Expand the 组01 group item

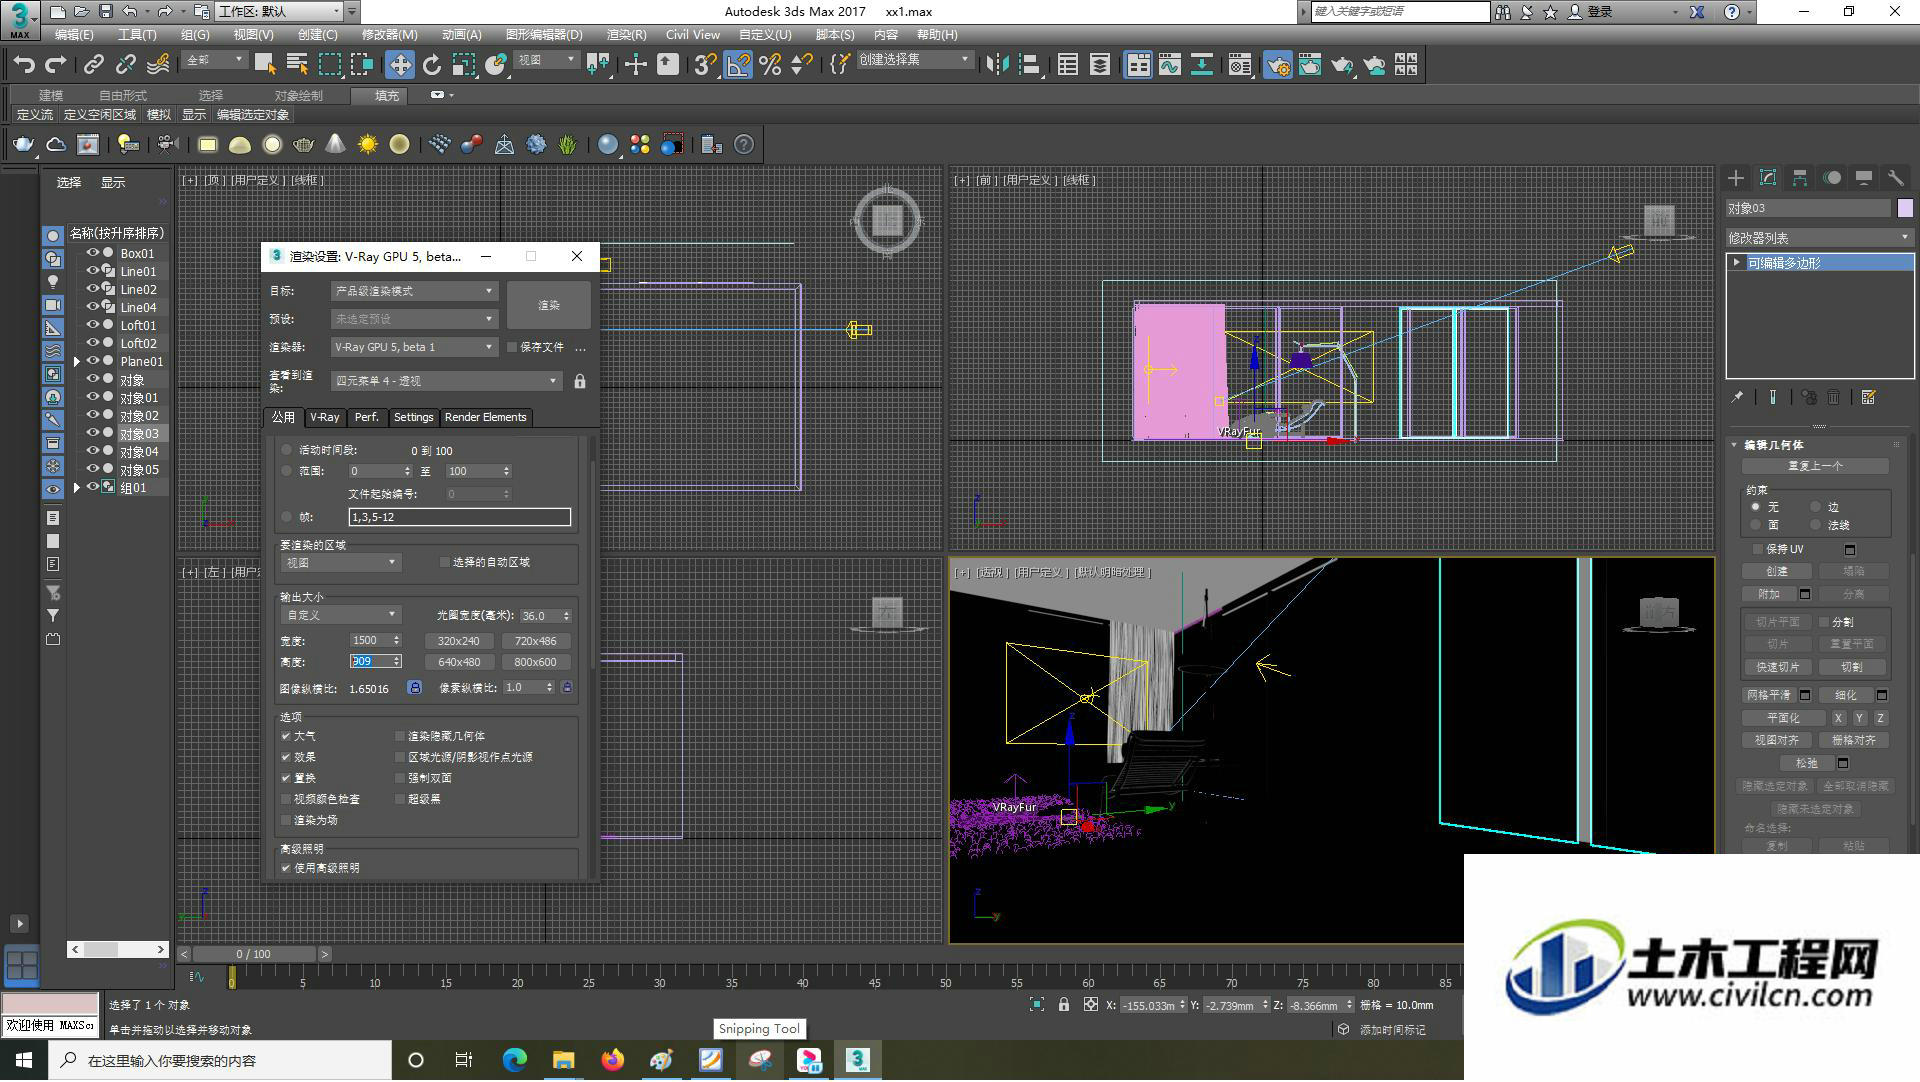point(77,488)
